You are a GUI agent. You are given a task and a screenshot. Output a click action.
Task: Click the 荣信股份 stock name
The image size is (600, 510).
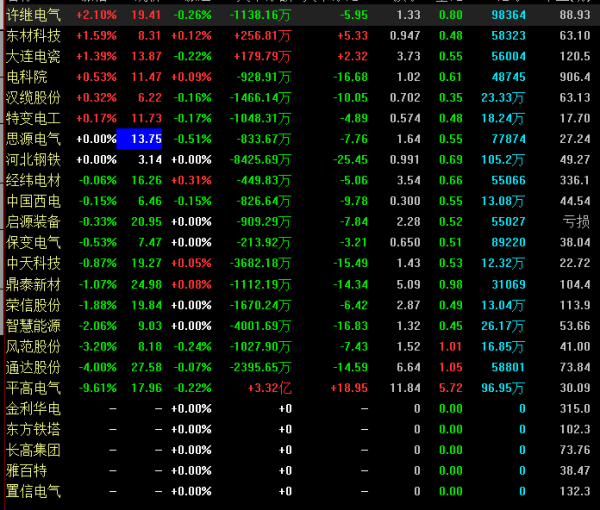33,305
